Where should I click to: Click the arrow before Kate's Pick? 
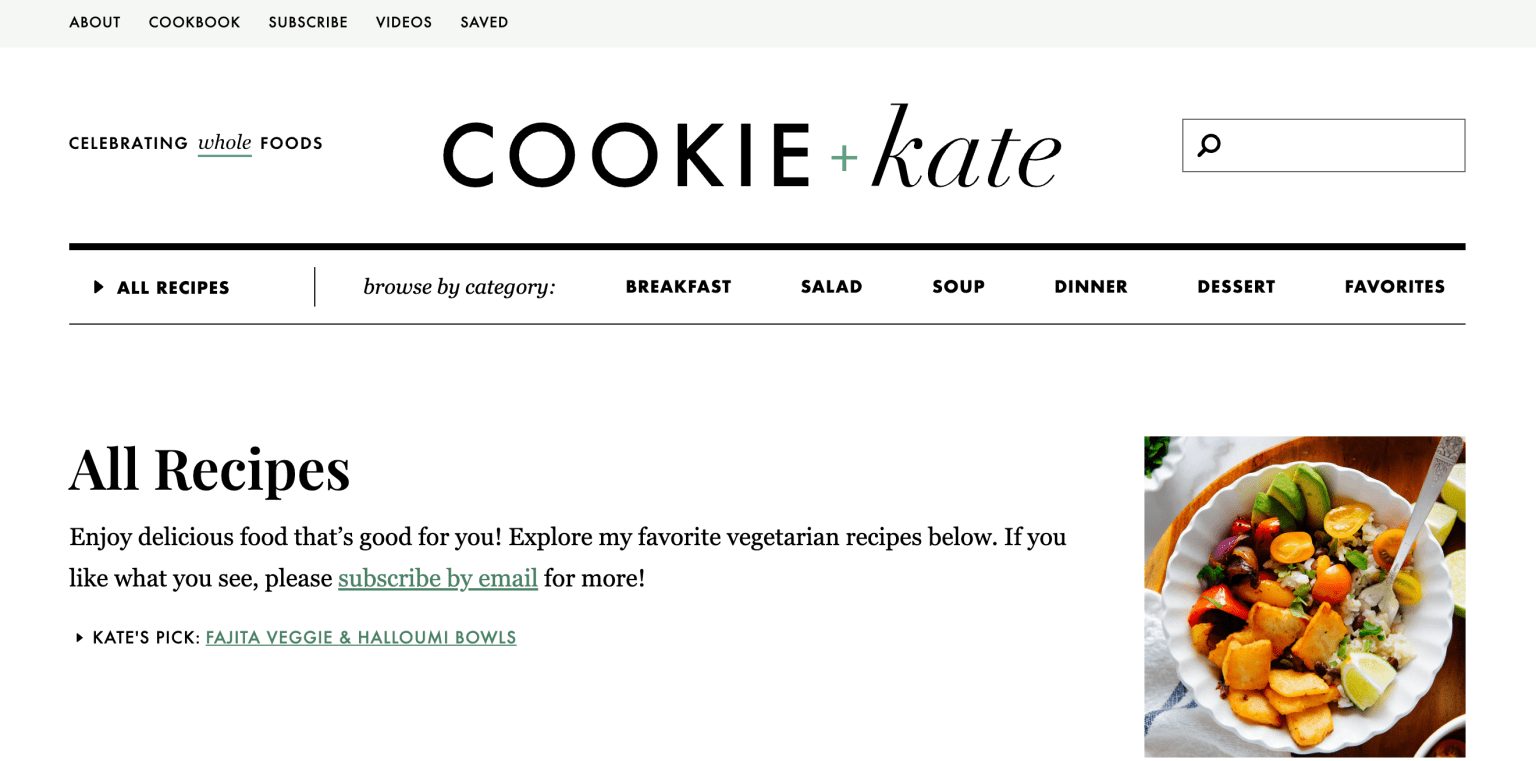pyautogui.click(x=79, y=637)
